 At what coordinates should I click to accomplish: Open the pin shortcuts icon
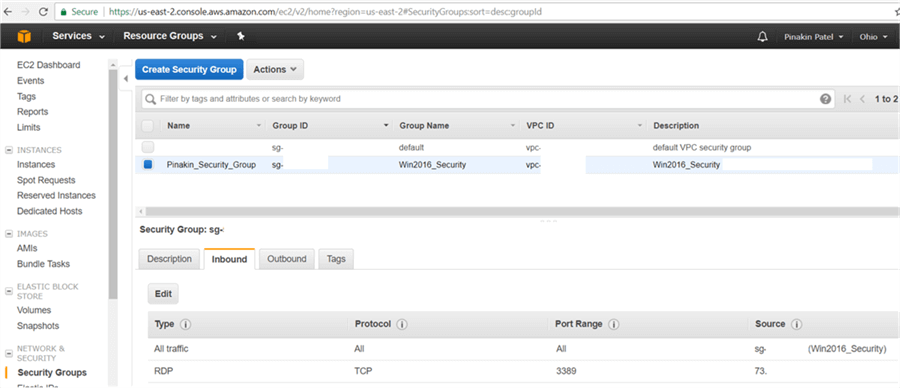pos(241,36)
